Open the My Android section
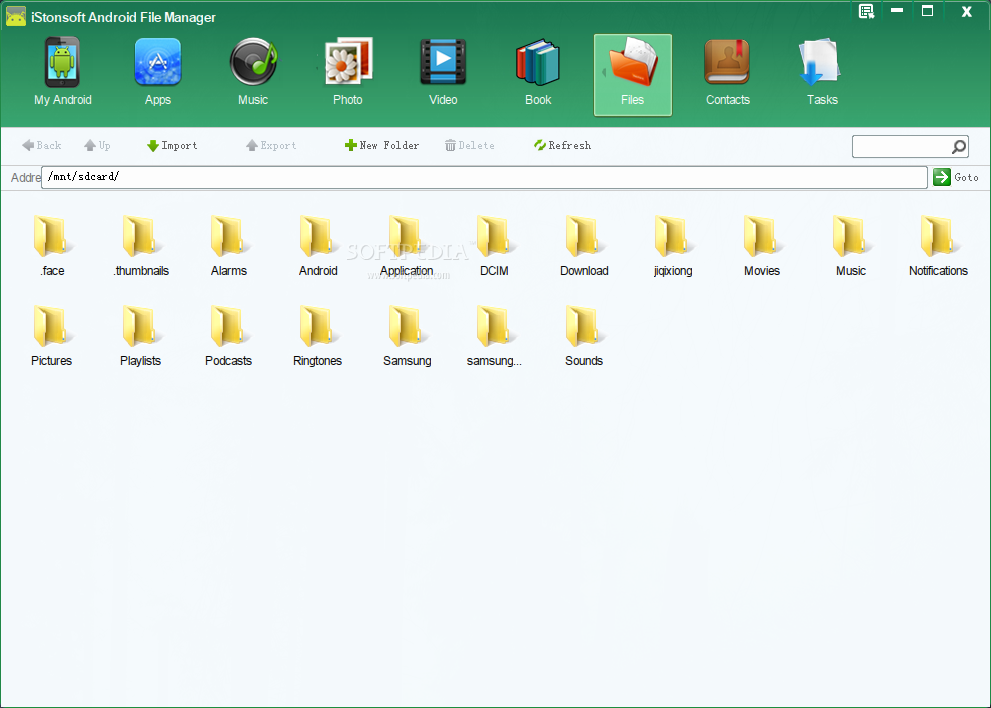The height and width of the screenshot is (708, 991). pyautogui.click(x=63, y=73)
